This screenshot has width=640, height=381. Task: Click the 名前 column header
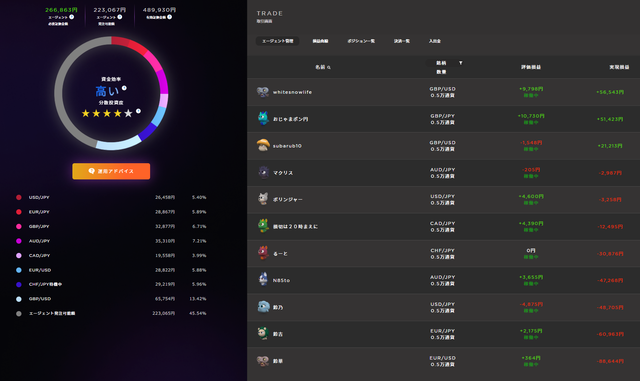click(x=320, y=67)
